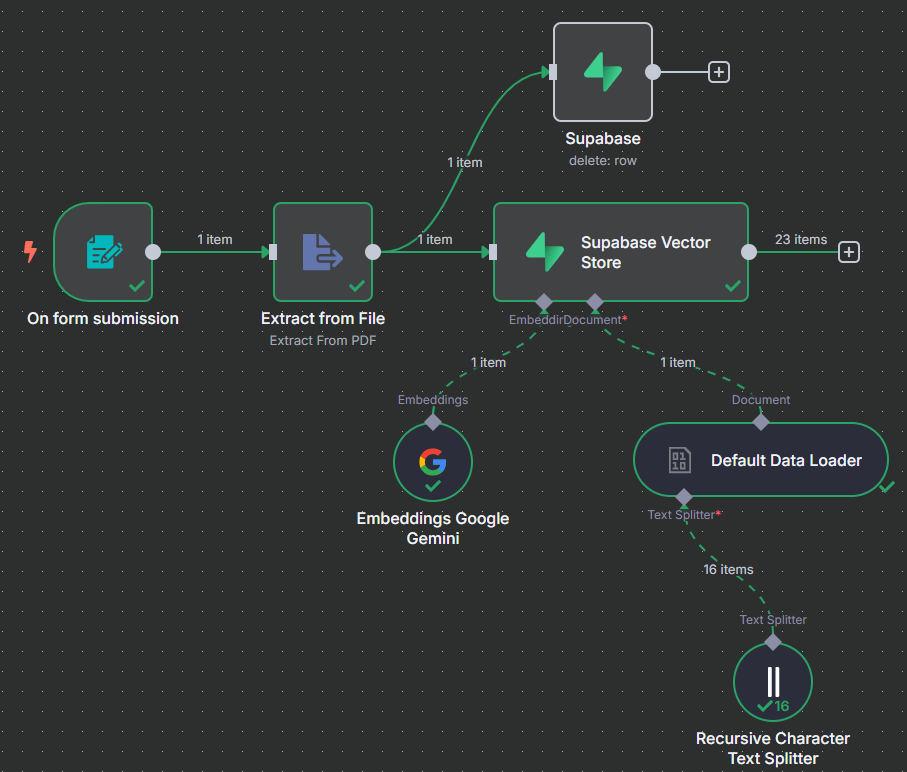Add a node after Supabase Vector Store
This screenshot has height=772, width=907.
coord(849,252)
